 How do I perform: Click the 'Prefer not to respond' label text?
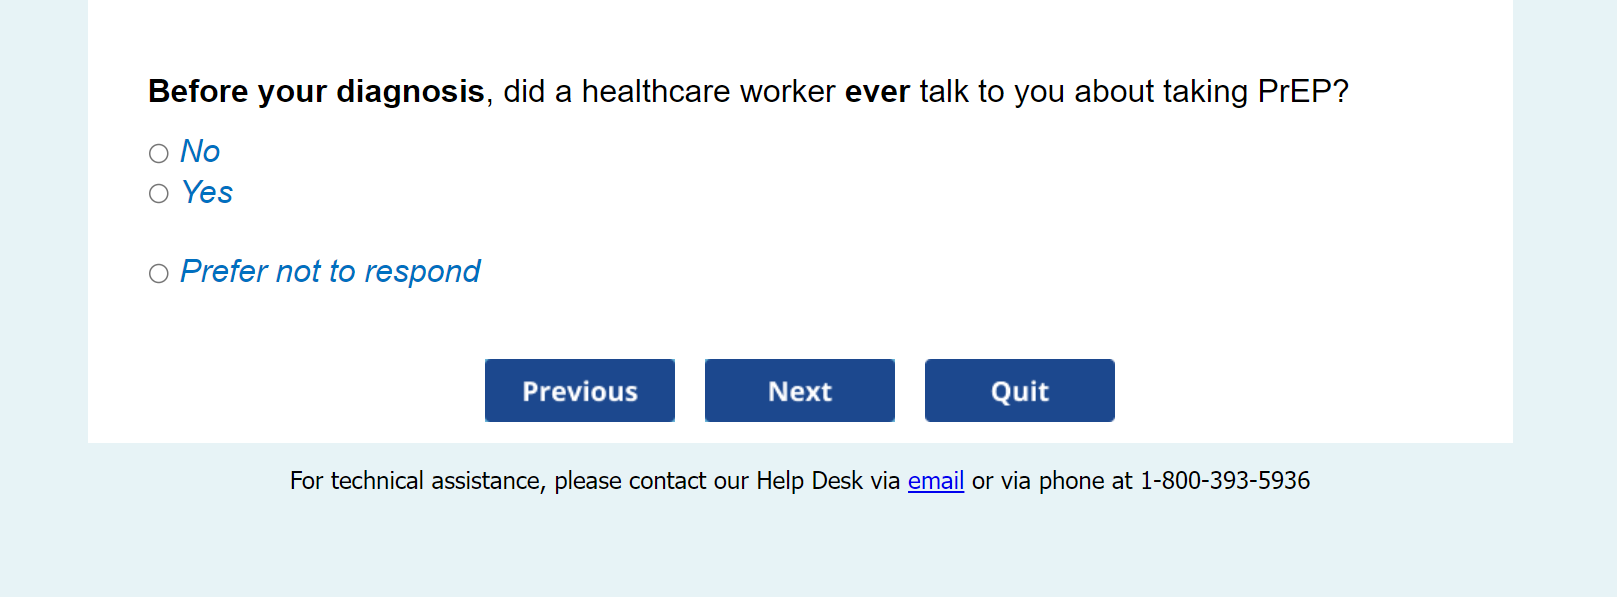click(330, 271)
